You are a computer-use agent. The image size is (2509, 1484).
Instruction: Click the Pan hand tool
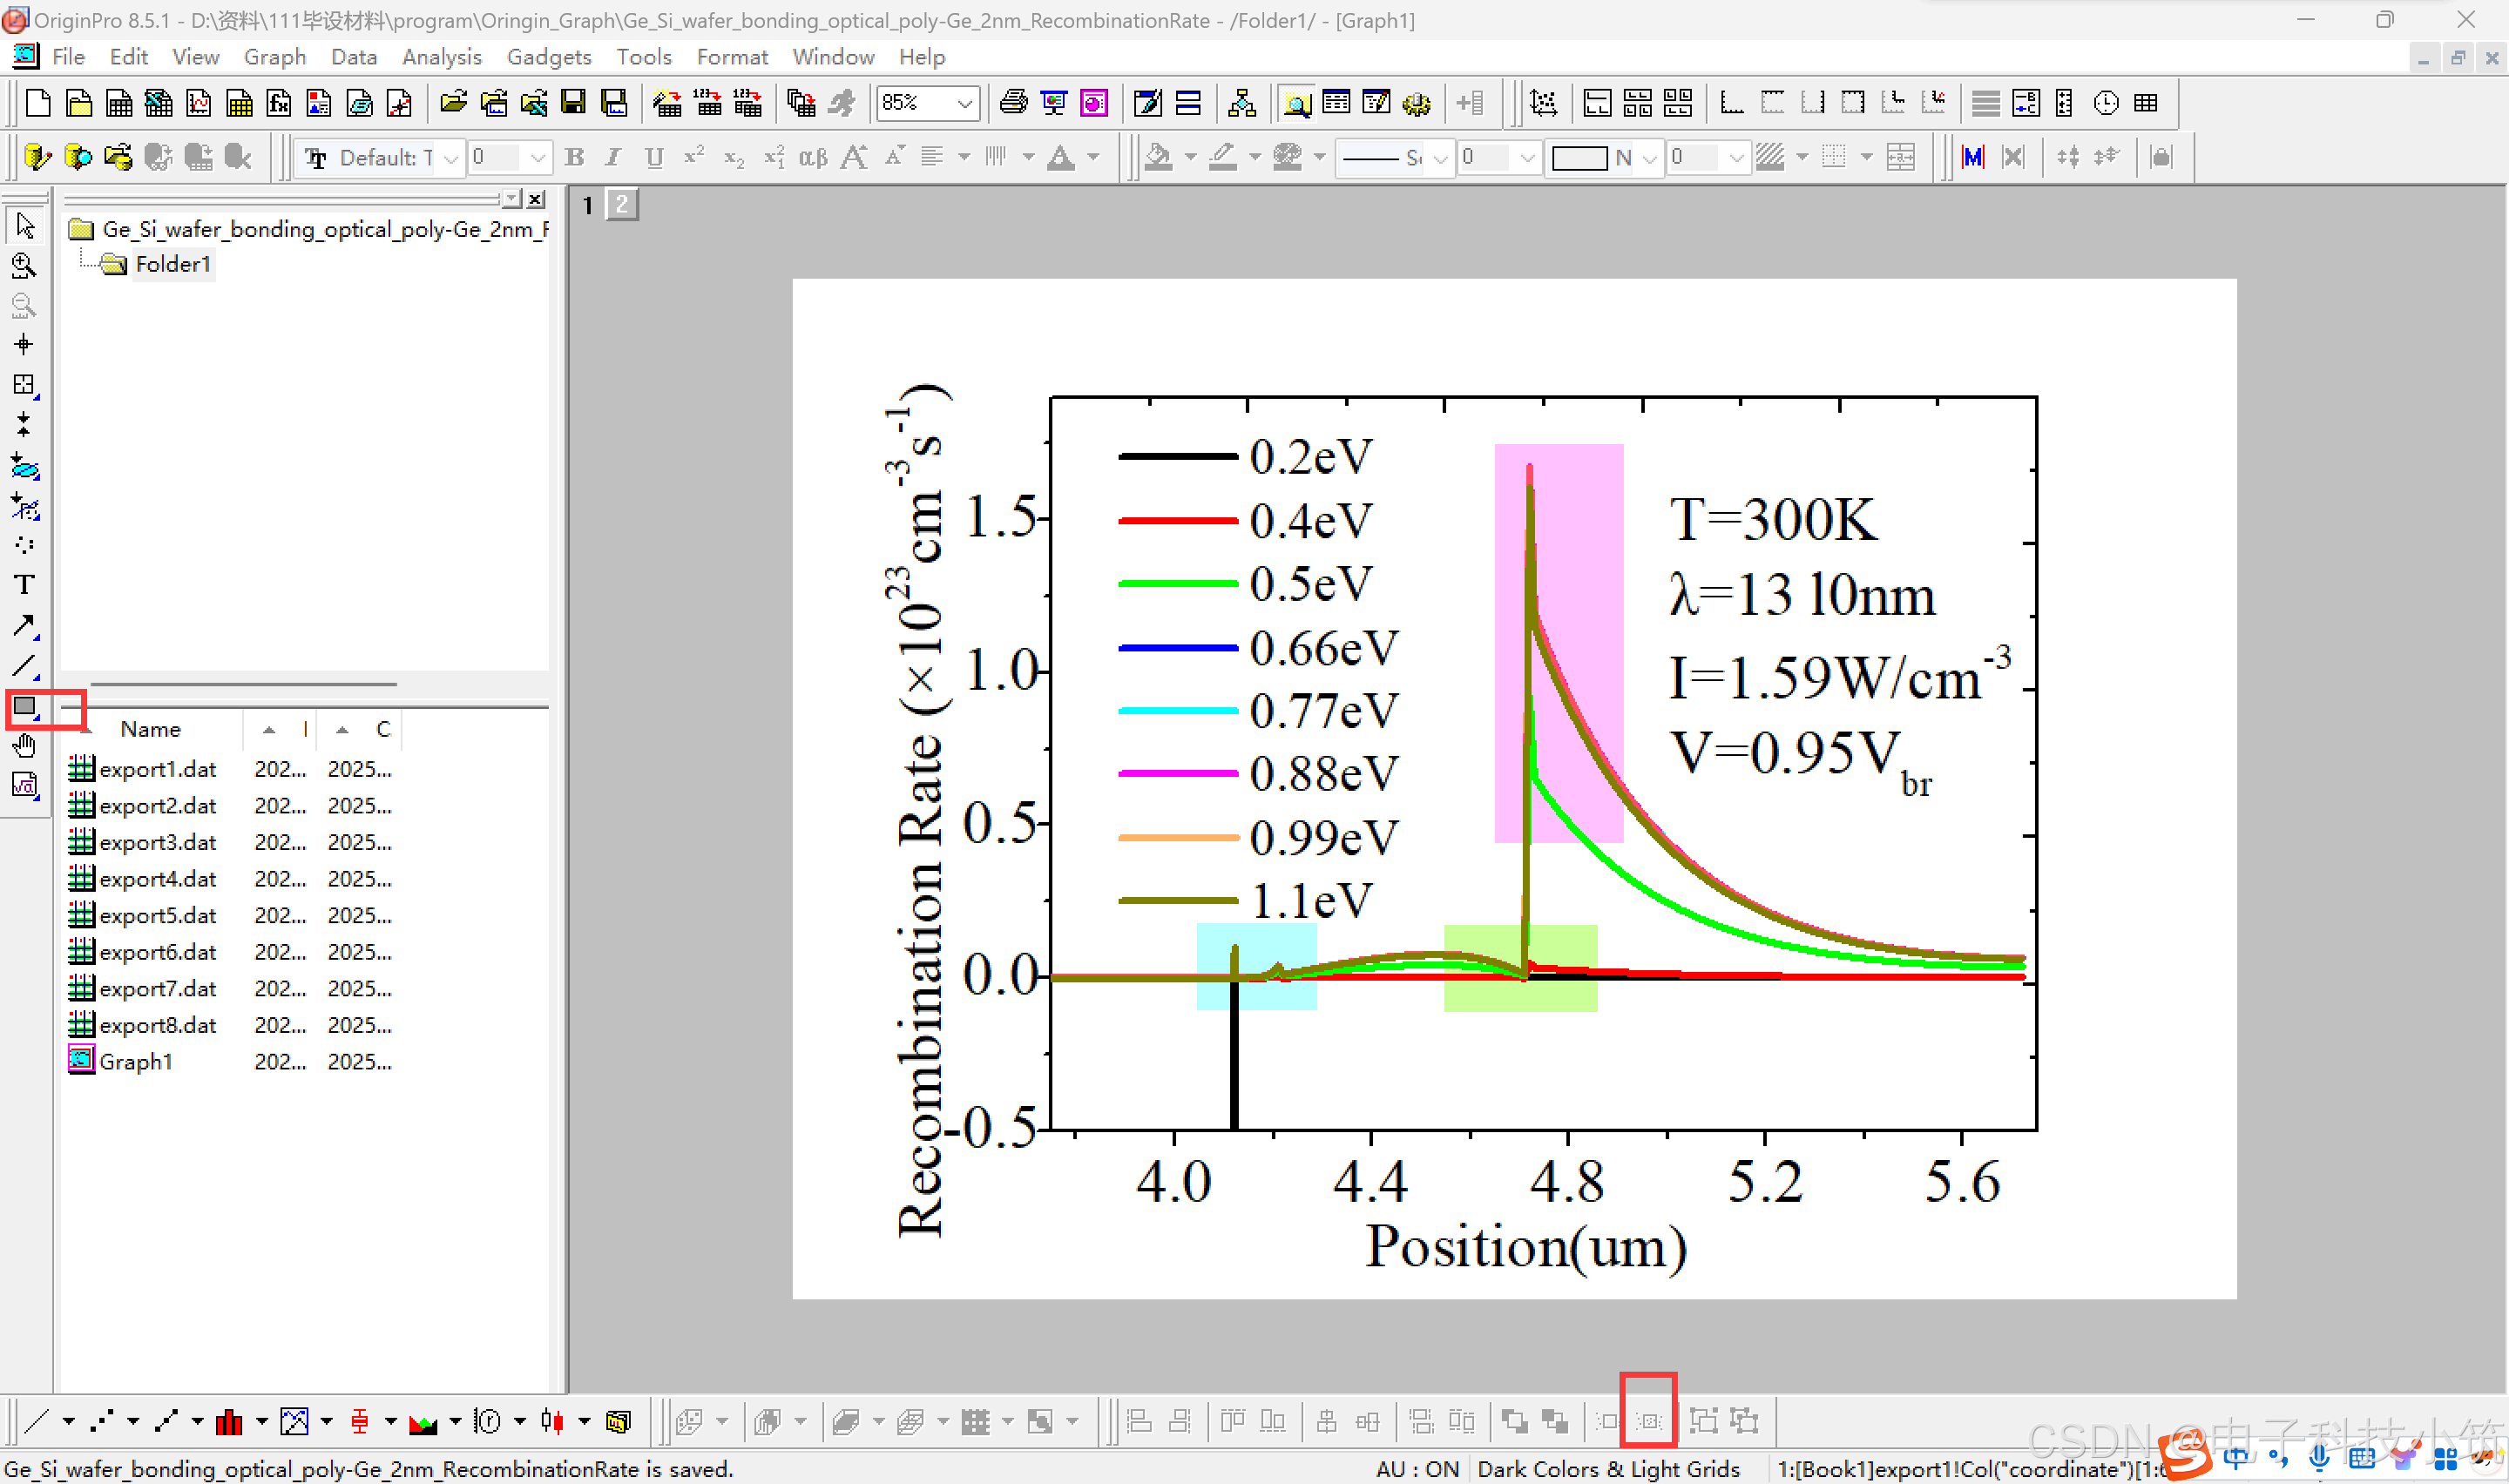coord(24,746)
